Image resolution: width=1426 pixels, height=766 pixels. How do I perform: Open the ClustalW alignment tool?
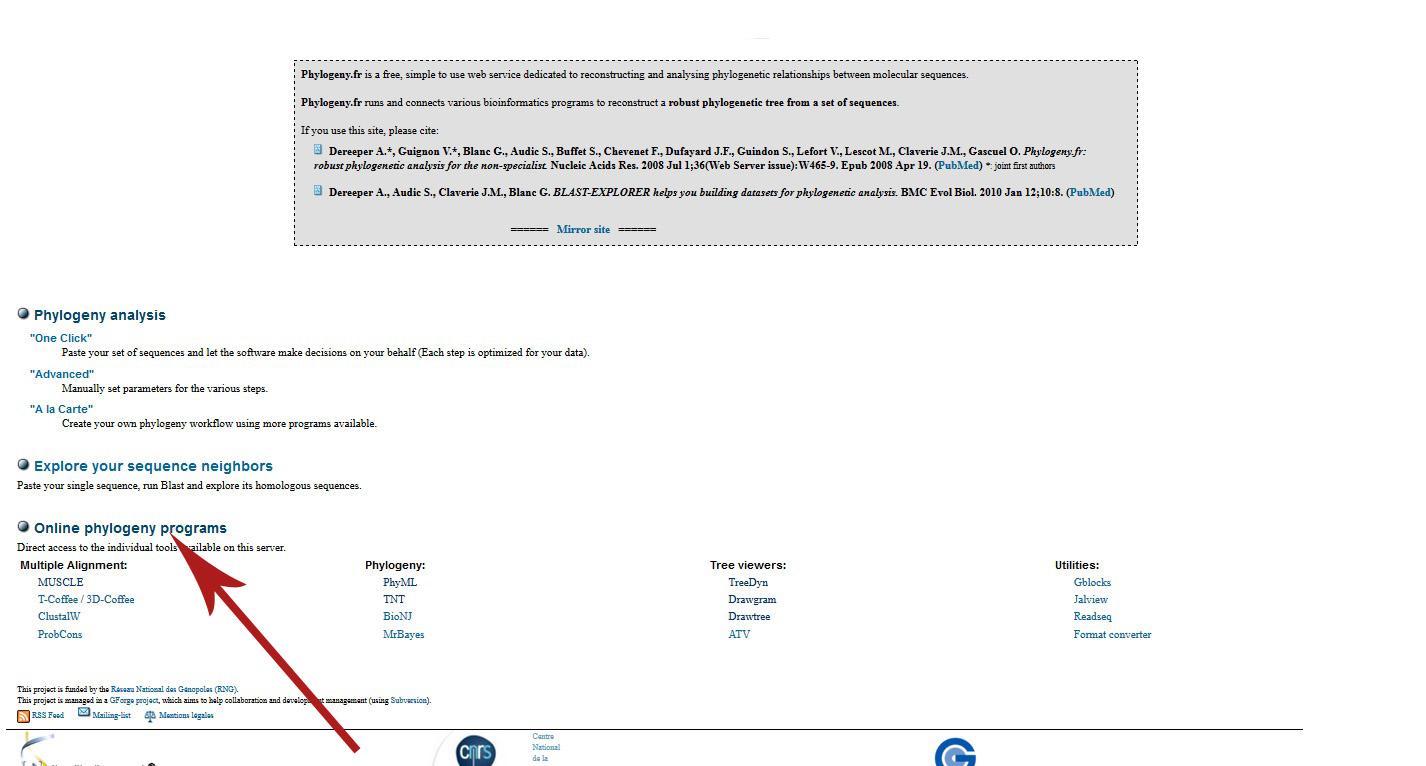pos(59,616)
